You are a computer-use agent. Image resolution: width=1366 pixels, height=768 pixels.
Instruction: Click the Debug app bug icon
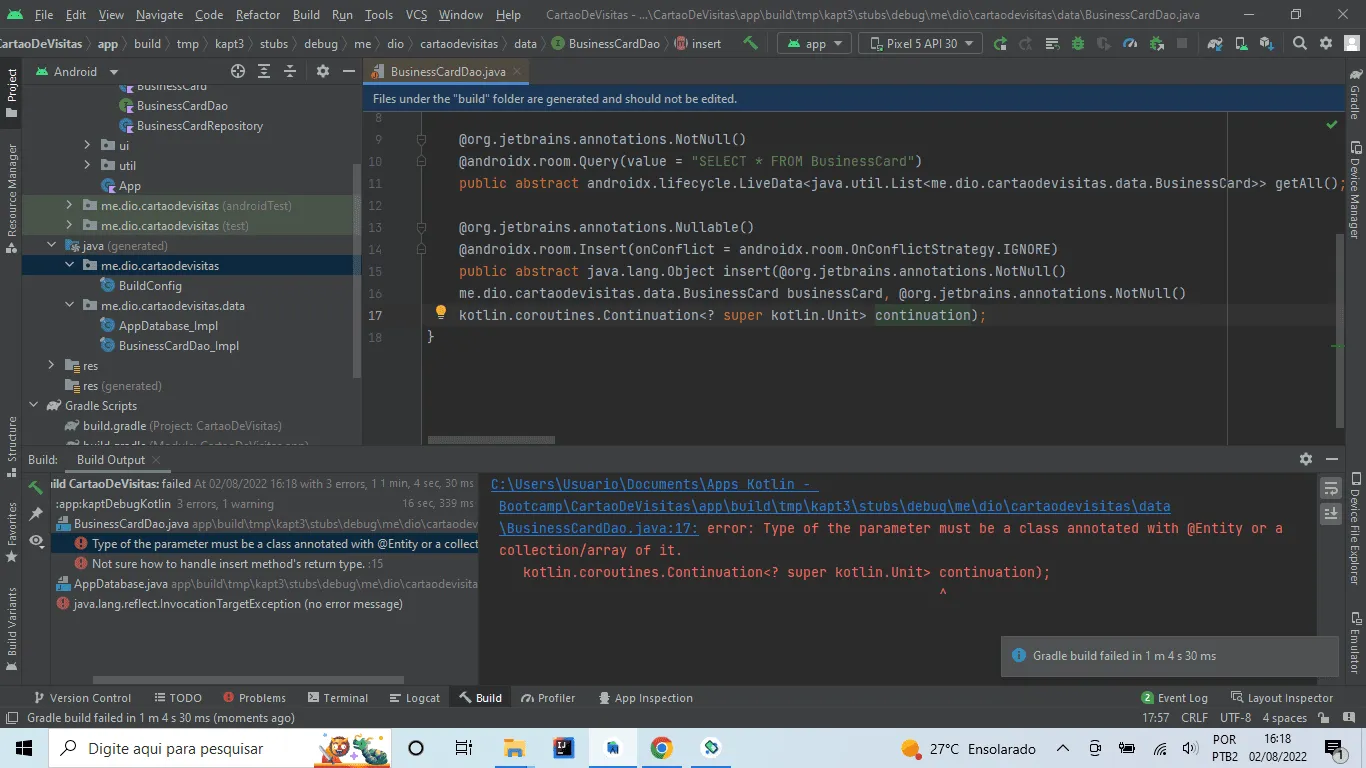point(1078,43)
